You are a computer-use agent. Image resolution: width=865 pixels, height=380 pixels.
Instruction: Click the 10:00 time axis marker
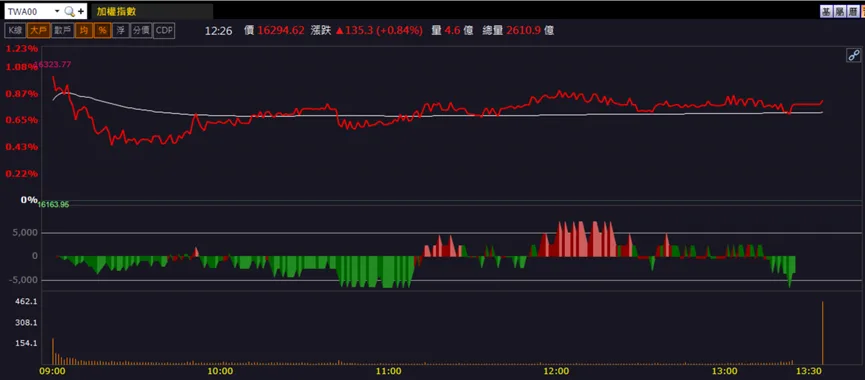[x=221, y=371]
